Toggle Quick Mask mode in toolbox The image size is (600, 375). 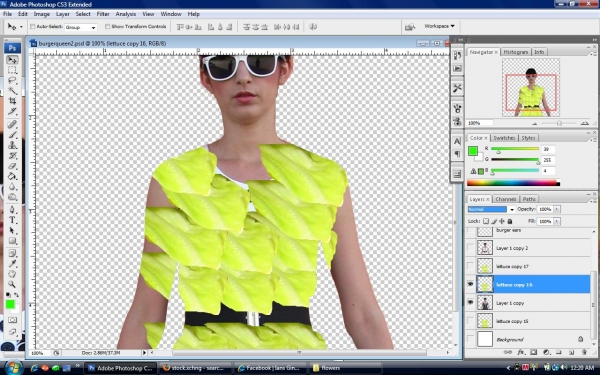[x=12, y=320]
